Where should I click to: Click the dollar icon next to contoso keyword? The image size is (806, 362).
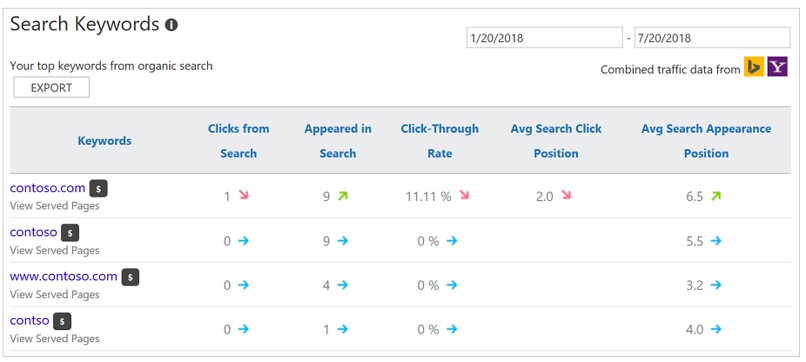tap(70, 233)
